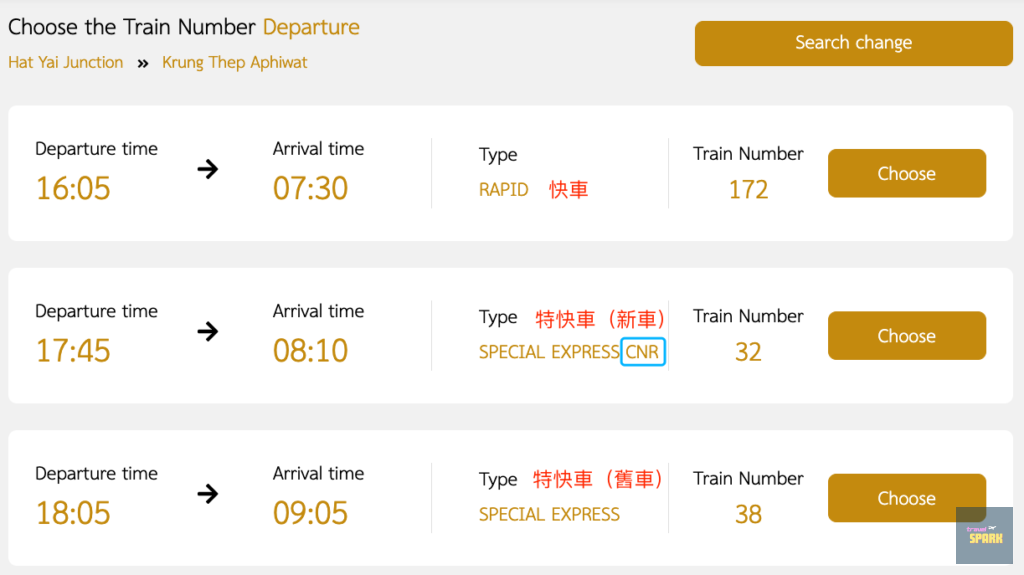Click the double chevron between station names
The width and height of the screenshot is (1024, 575).
(x=143, y=63)
